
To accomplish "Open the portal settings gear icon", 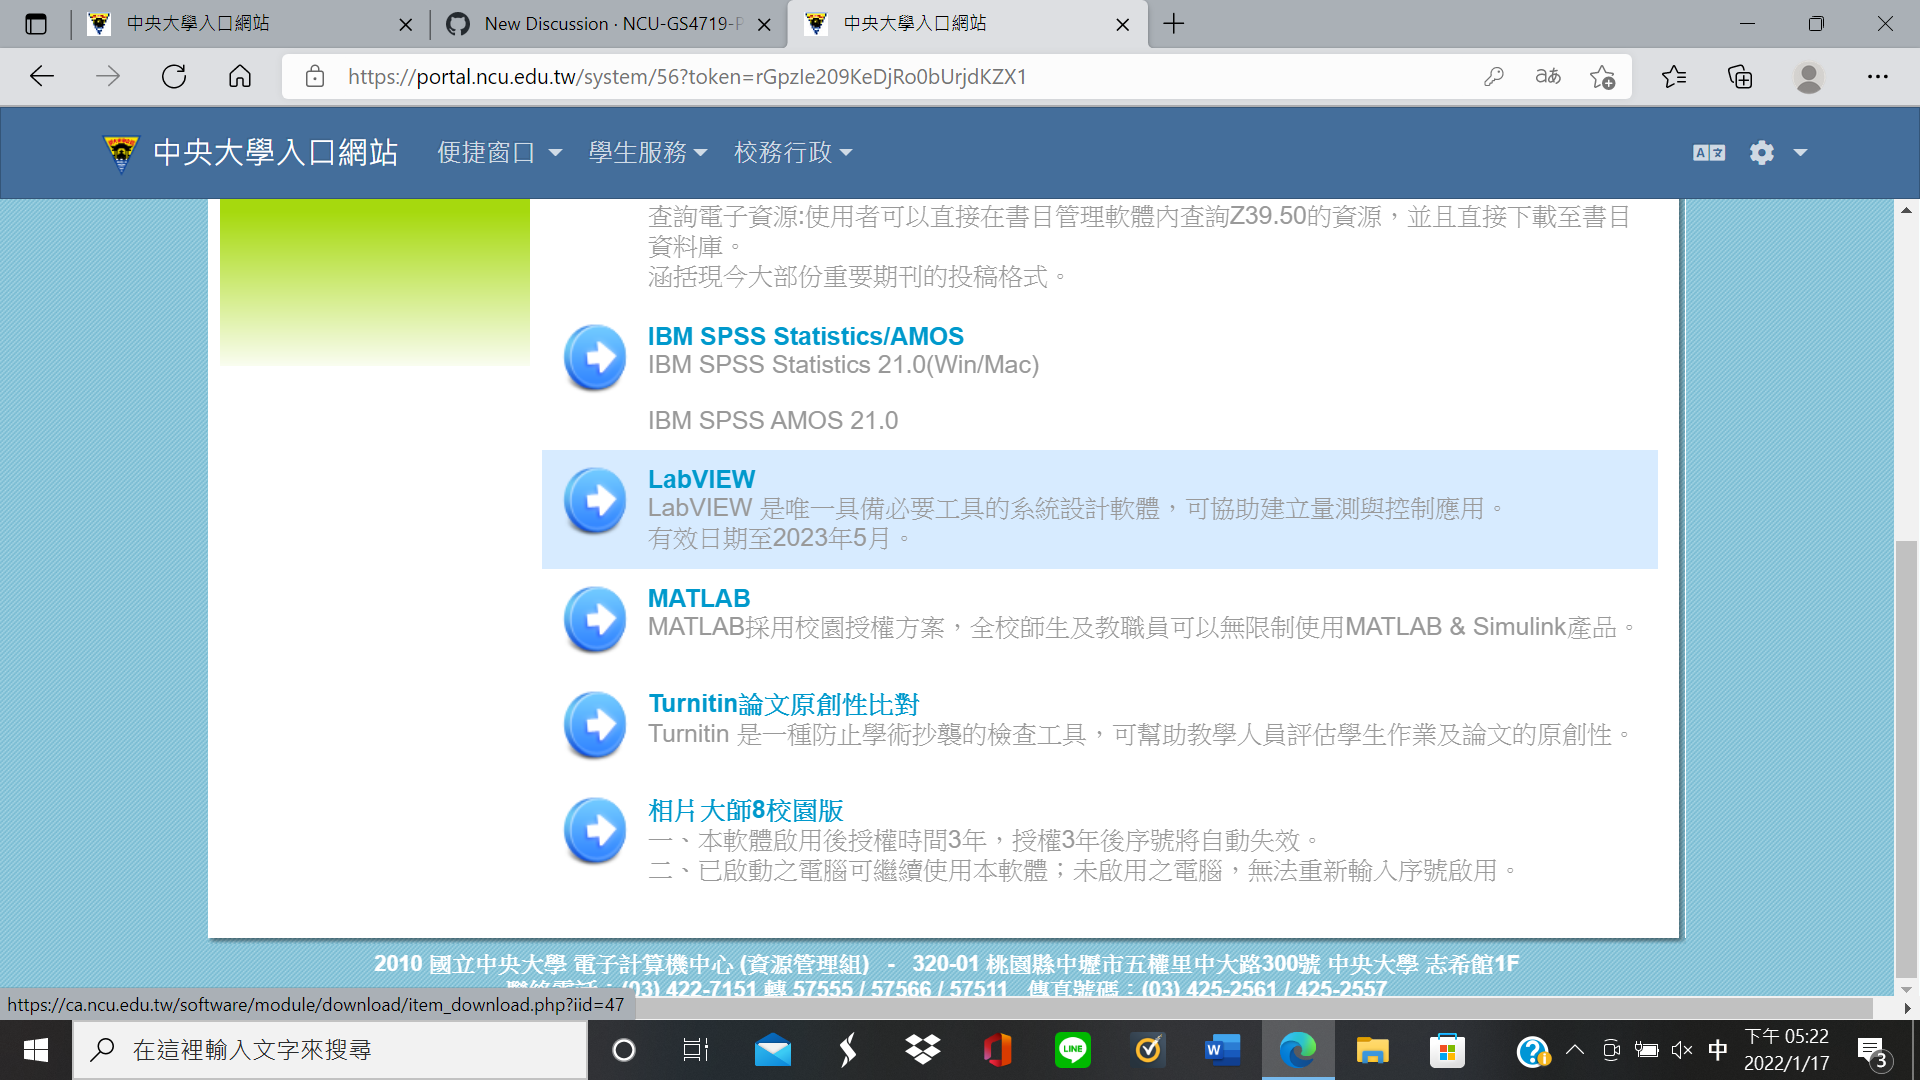I will click(x=1761, y=152).
